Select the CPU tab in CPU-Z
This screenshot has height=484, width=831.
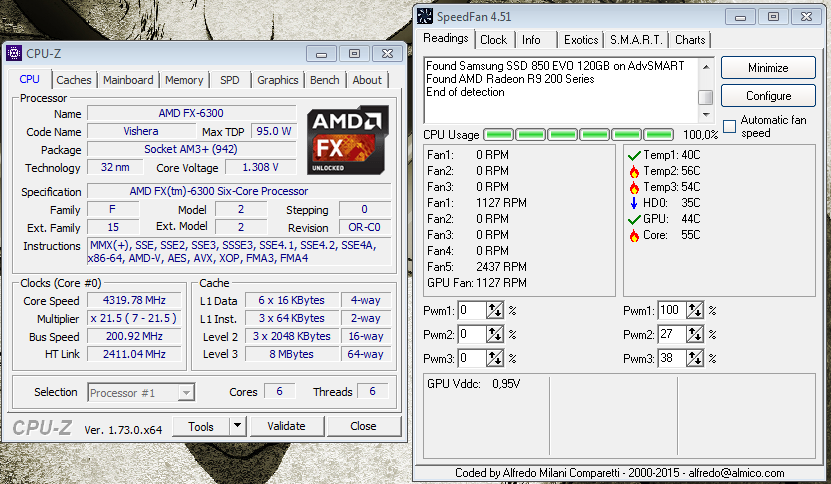click(x=29, y=79)
